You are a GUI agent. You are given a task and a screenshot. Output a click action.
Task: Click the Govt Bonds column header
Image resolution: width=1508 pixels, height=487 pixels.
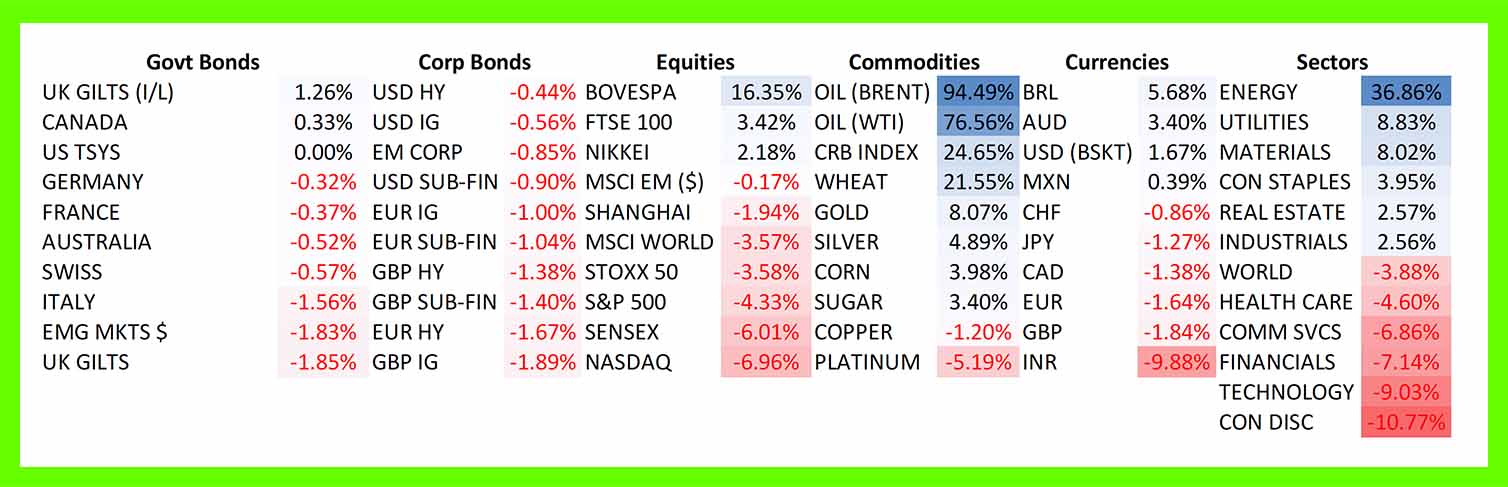click(x=203, y=62)
